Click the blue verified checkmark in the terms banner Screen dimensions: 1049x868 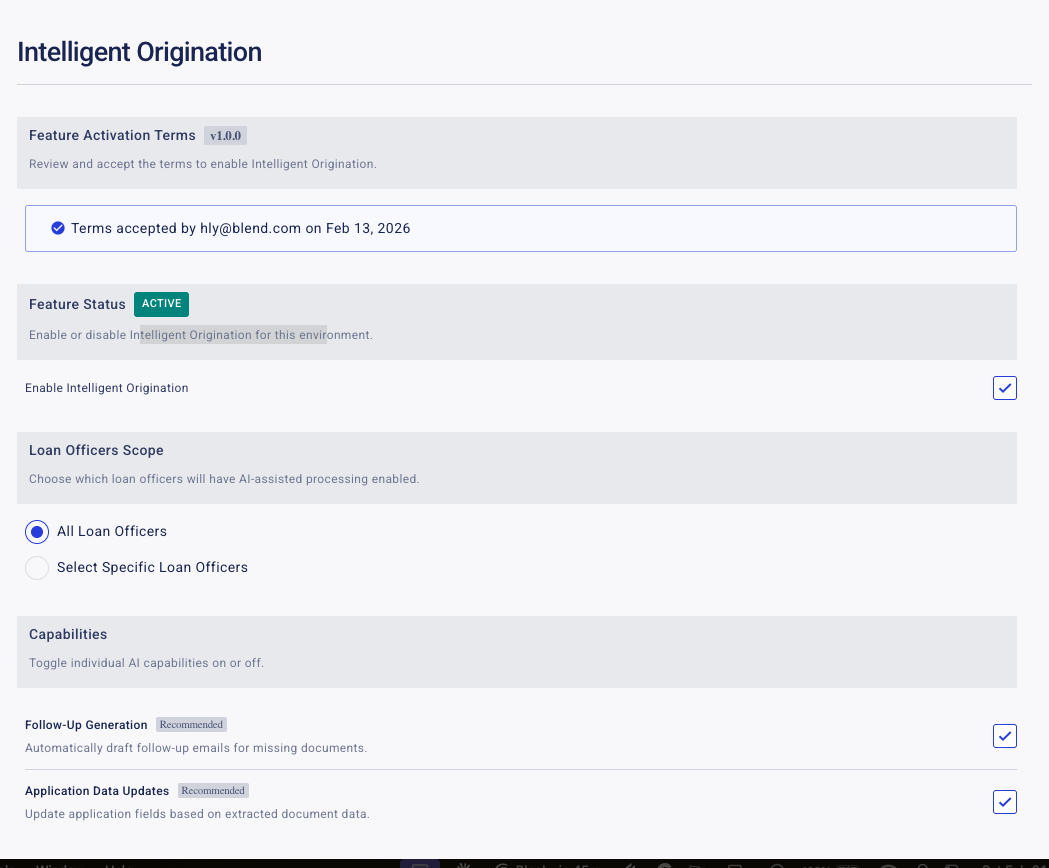(58, 227)
